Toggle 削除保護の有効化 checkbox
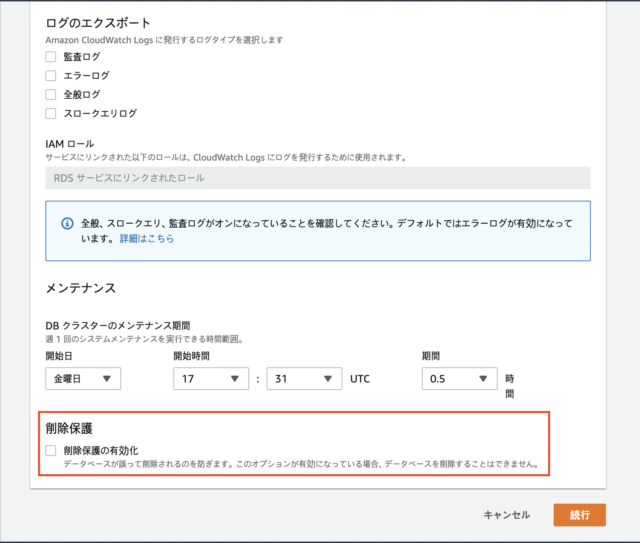 coord(51,451)
